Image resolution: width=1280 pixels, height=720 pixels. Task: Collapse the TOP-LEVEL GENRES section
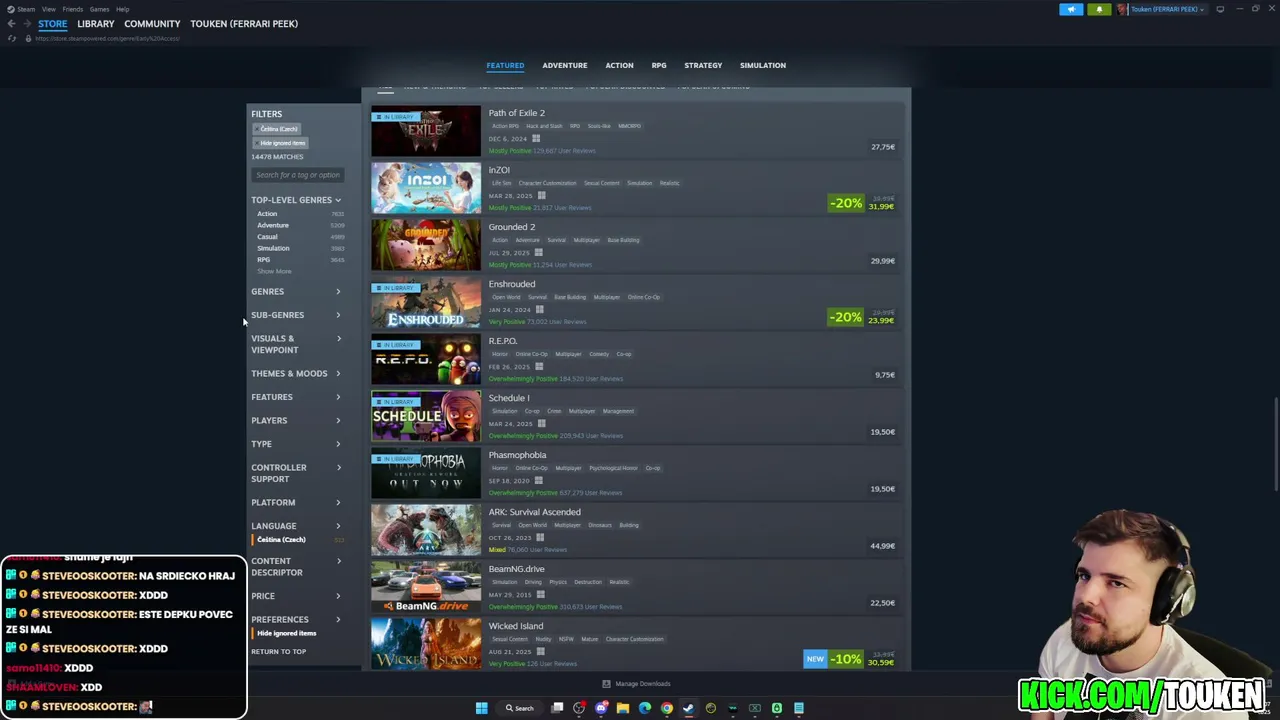pyautogui.click(x=296, y=200)
